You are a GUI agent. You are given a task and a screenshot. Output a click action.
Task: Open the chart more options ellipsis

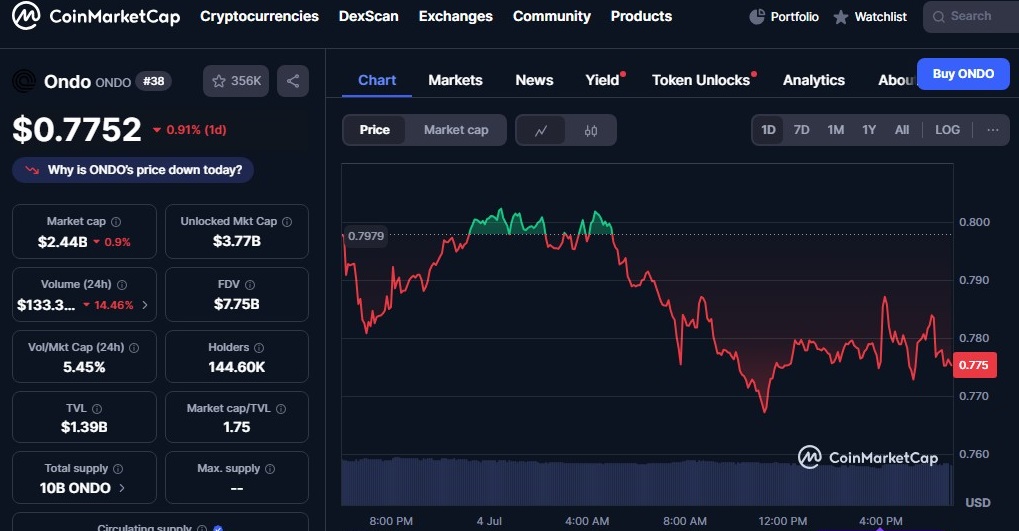[992, 130]
